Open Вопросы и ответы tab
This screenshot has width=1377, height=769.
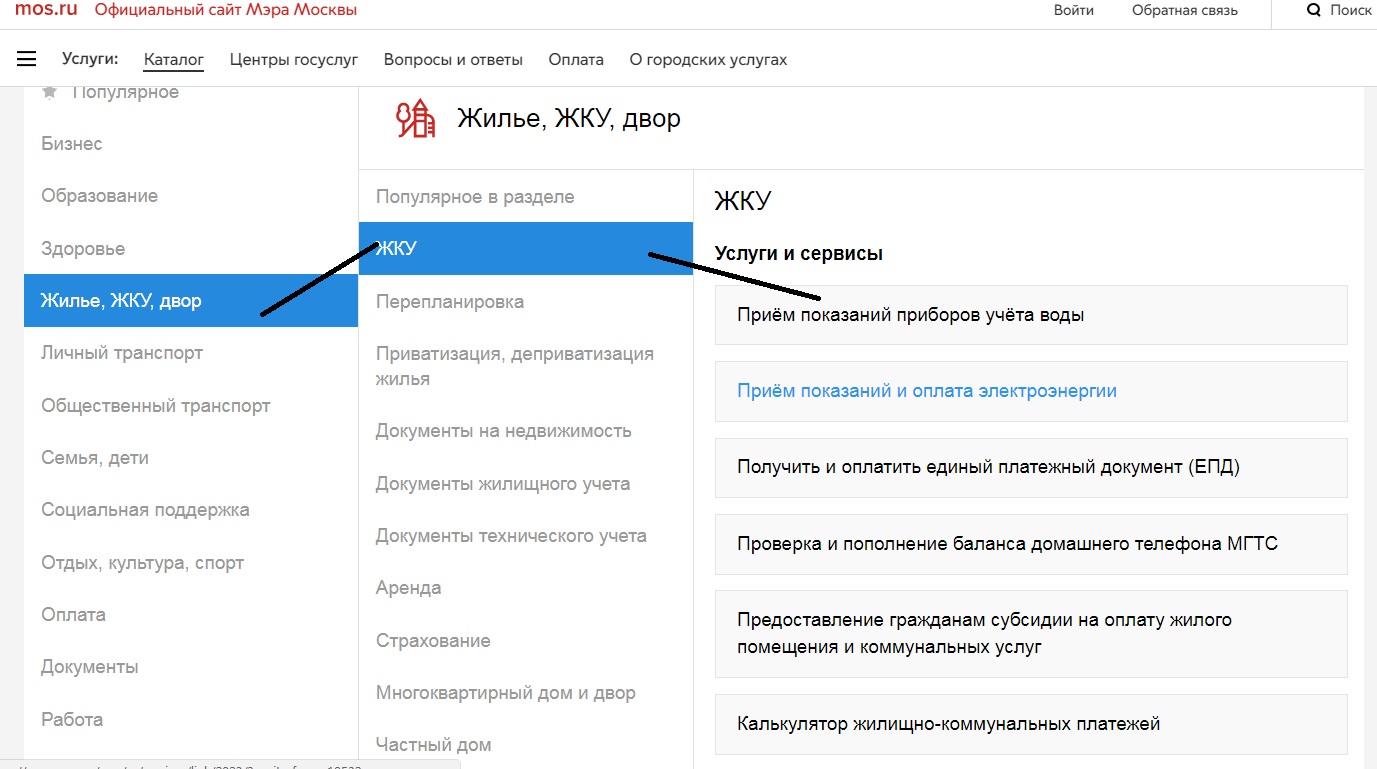[x=453, y=59]
